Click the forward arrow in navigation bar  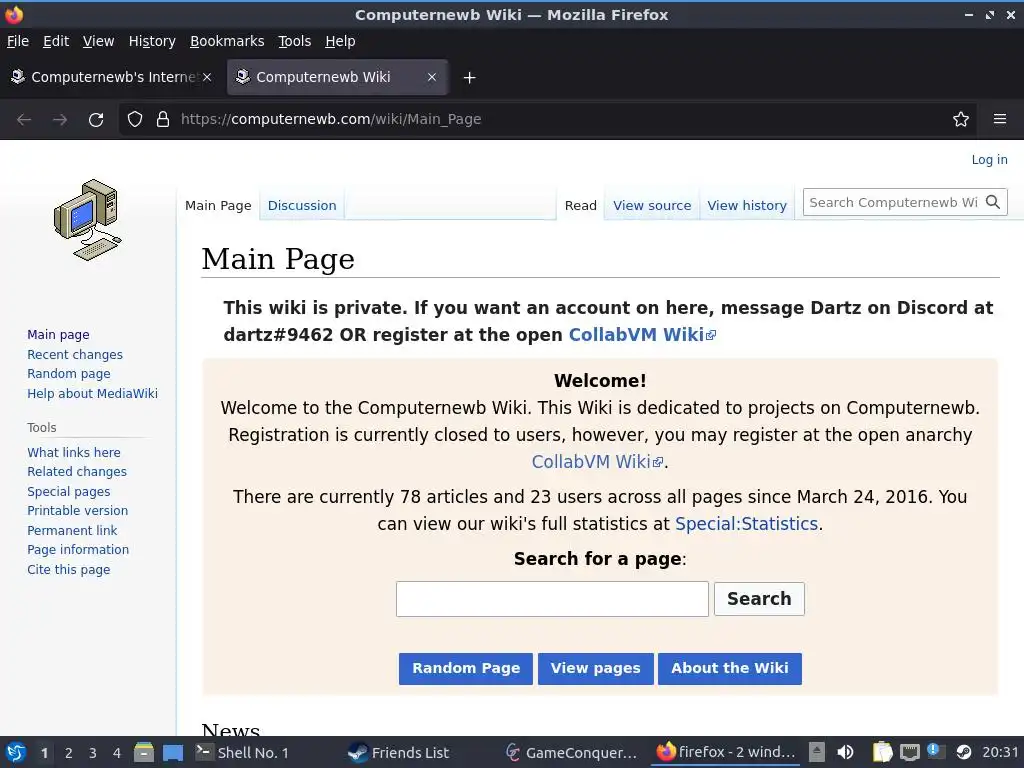pos(60,120)
